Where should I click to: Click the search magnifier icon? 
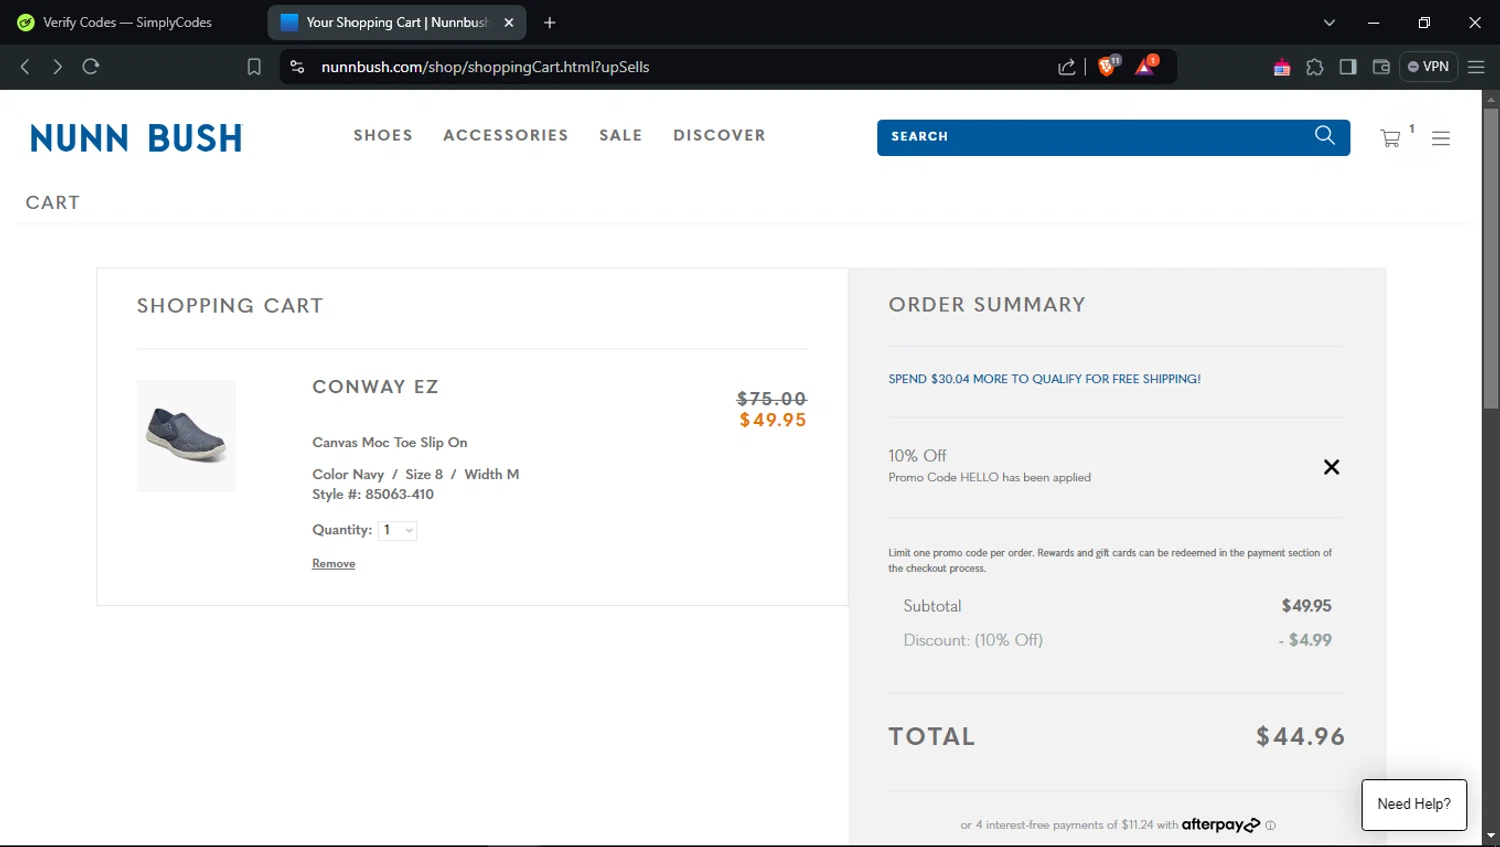coord(1324,135)
